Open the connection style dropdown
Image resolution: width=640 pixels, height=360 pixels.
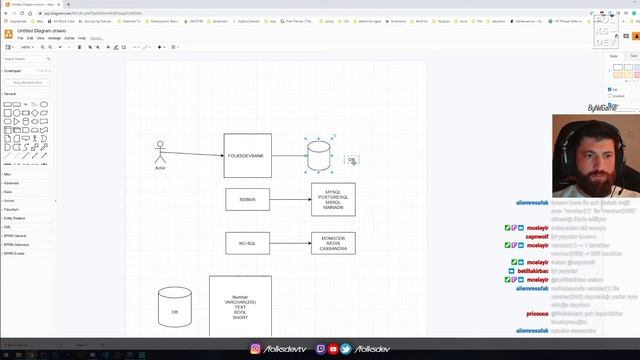136,47
